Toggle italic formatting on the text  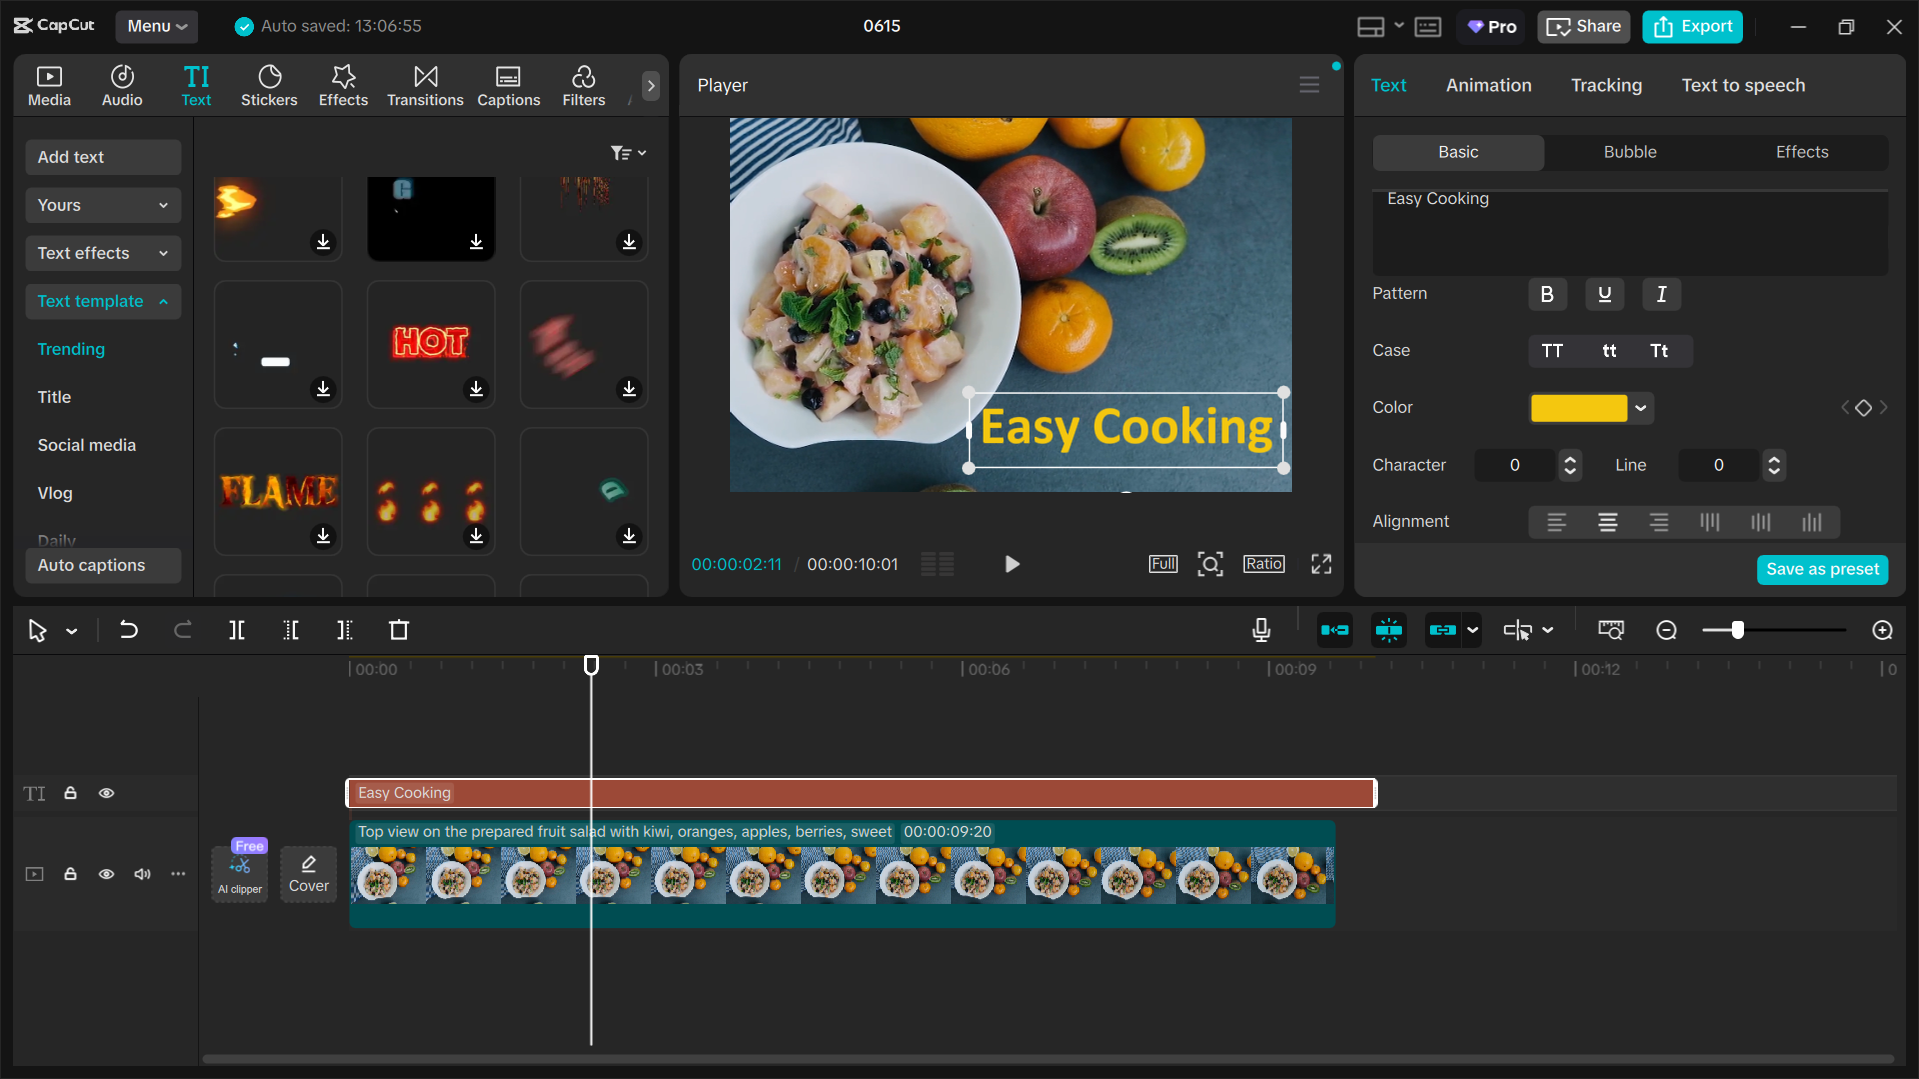pos(1660,294)
